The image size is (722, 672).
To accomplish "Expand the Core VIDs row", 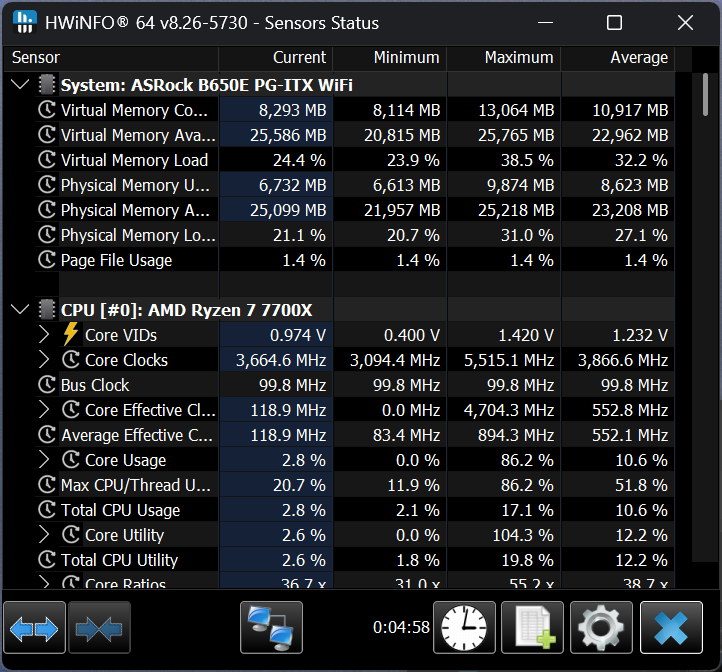I will coord(44,335).
